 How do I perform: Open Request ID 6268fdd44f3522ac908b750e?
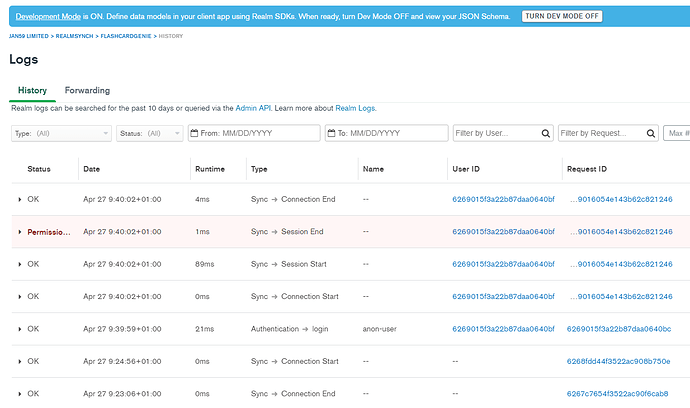coord(619,361)
